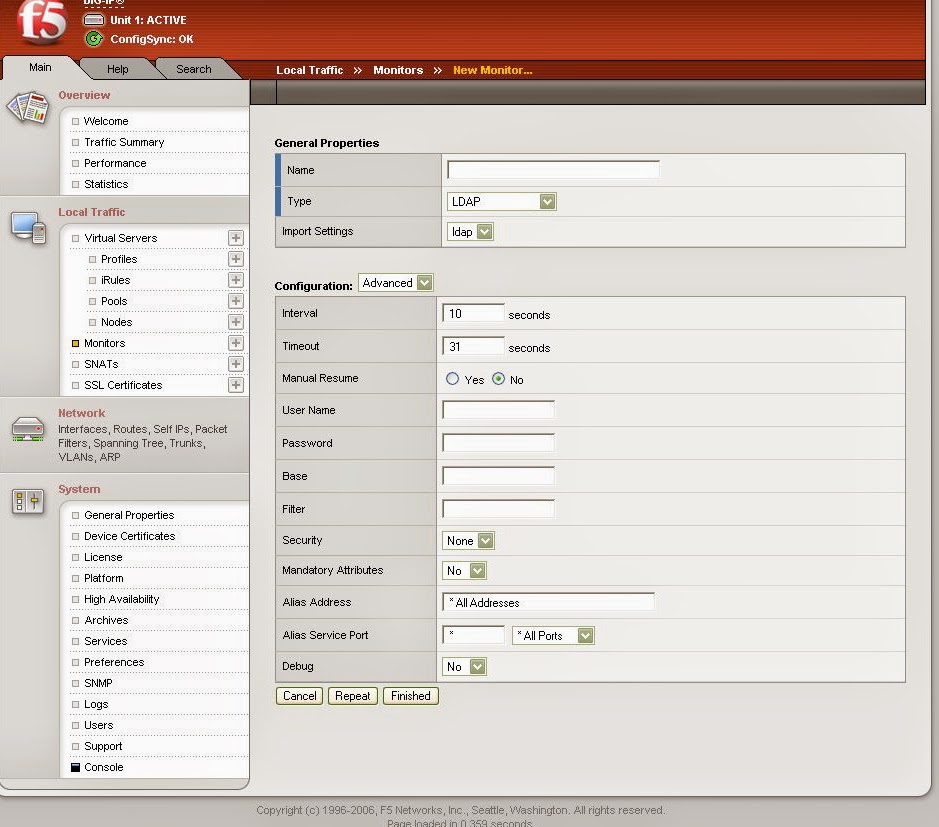Click the Password field
This screenshot has height=827, width=939.
coord(498,443)
